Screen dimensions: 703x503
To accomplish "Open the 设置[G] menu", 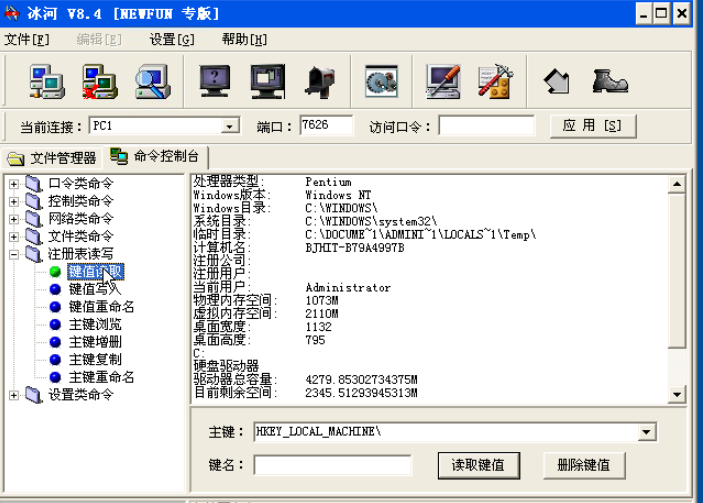I will click(172, 39).
